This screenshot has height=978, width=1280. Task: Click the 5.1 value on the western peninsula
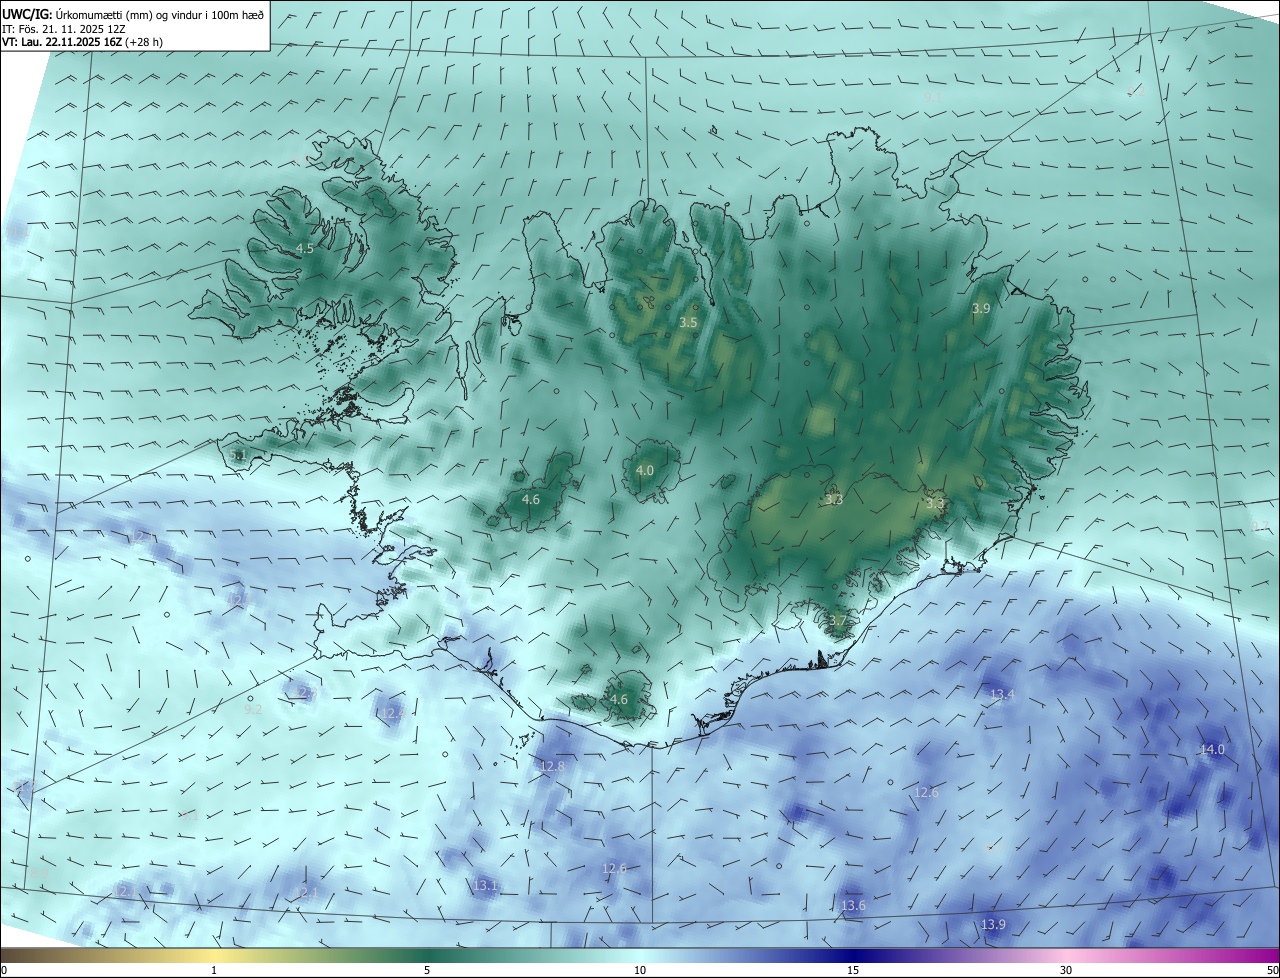coord(237,455)
